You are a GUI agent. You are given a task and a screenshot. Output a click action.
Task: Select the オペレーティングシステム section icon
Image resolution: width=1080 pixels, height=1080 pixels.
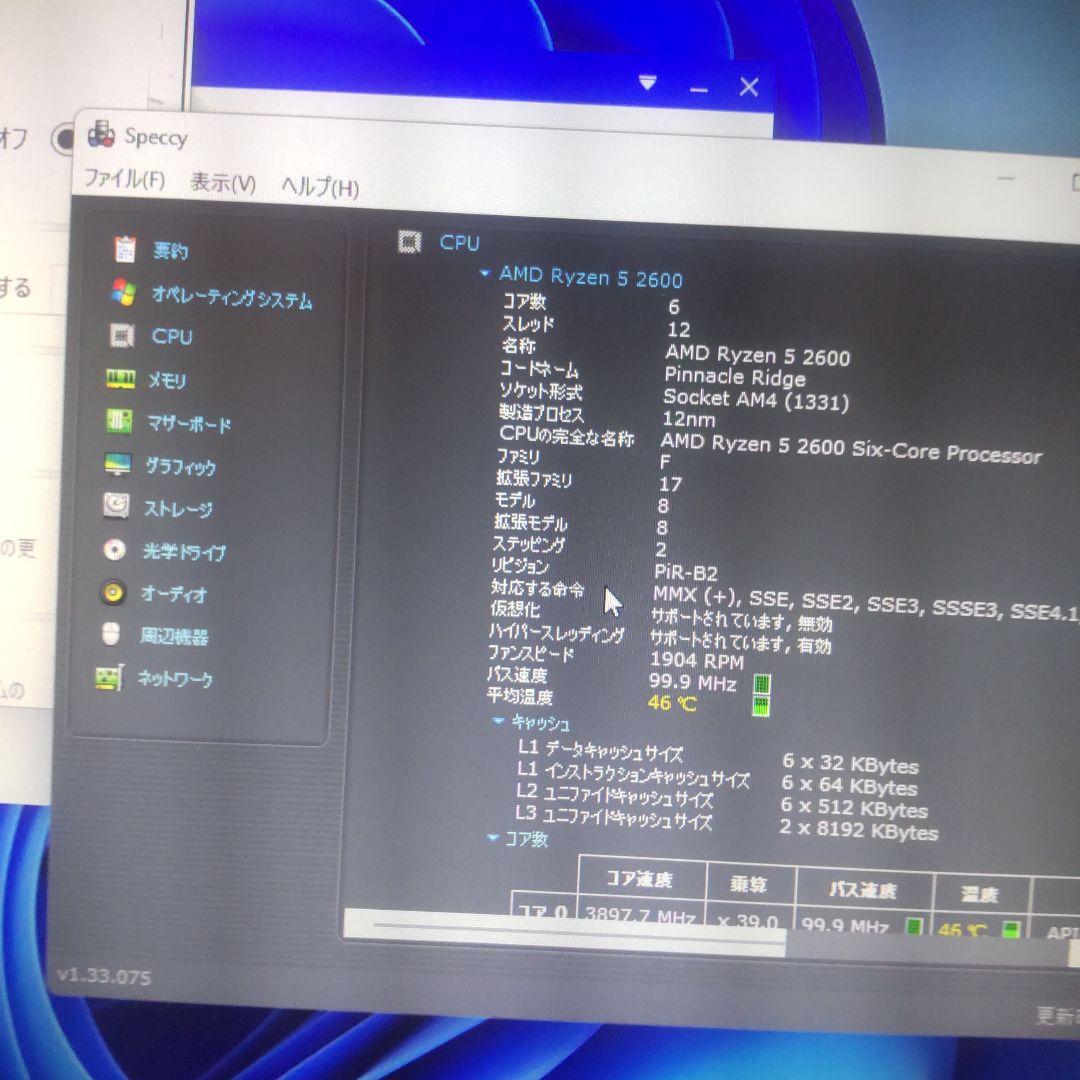123,294
